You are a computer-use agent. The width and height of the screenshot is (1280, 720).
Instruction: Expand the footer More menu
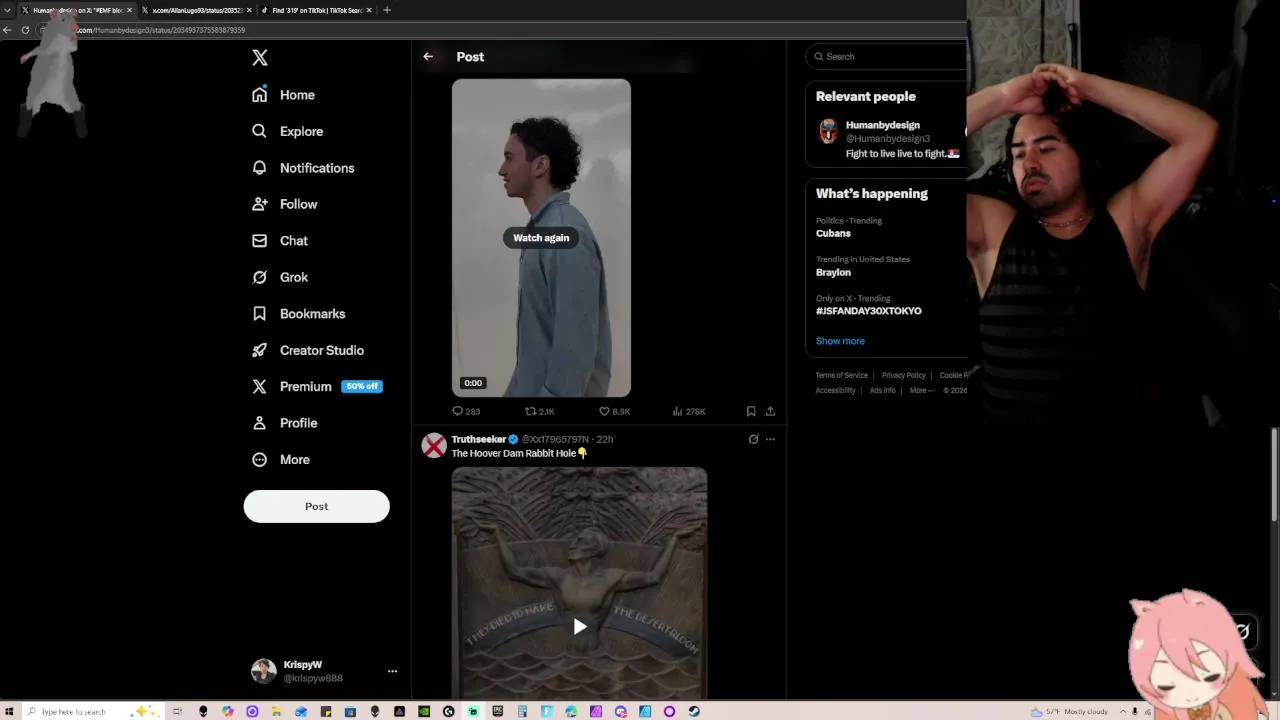(920, 390)
